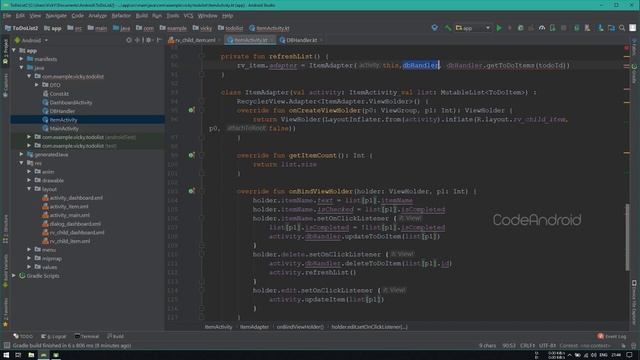Open the SDK Manager download icon
Image resolution: width=640 pixels, height=360 pixels.
point(600,28)
